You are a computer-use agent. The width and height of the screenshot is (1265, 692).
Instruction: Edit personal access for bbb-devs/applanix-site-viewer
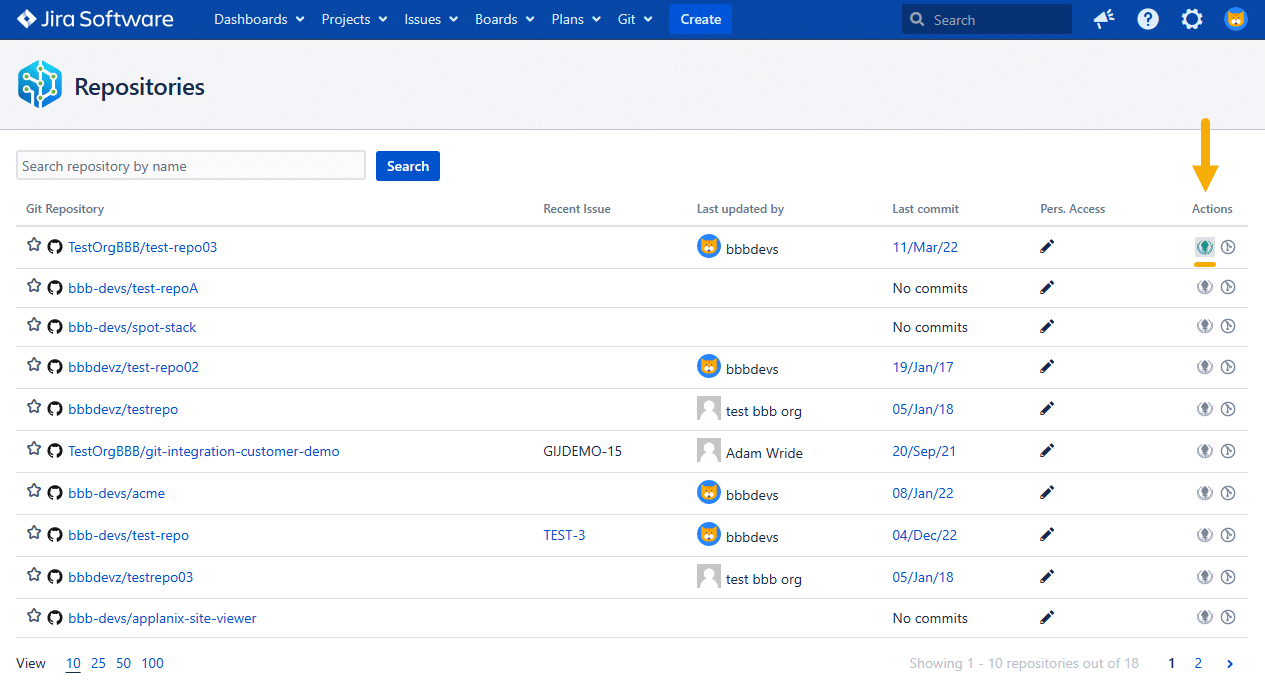click(1047, 618)
